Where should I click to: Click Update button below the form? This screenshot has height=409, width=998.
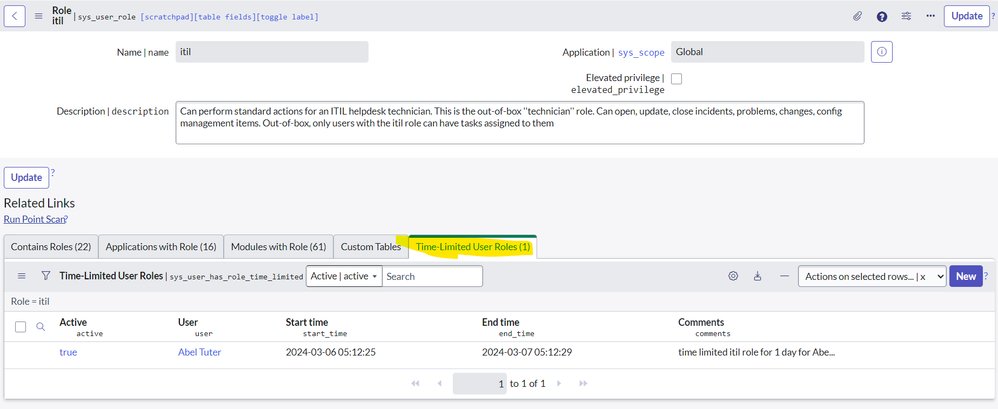point(26,177)
